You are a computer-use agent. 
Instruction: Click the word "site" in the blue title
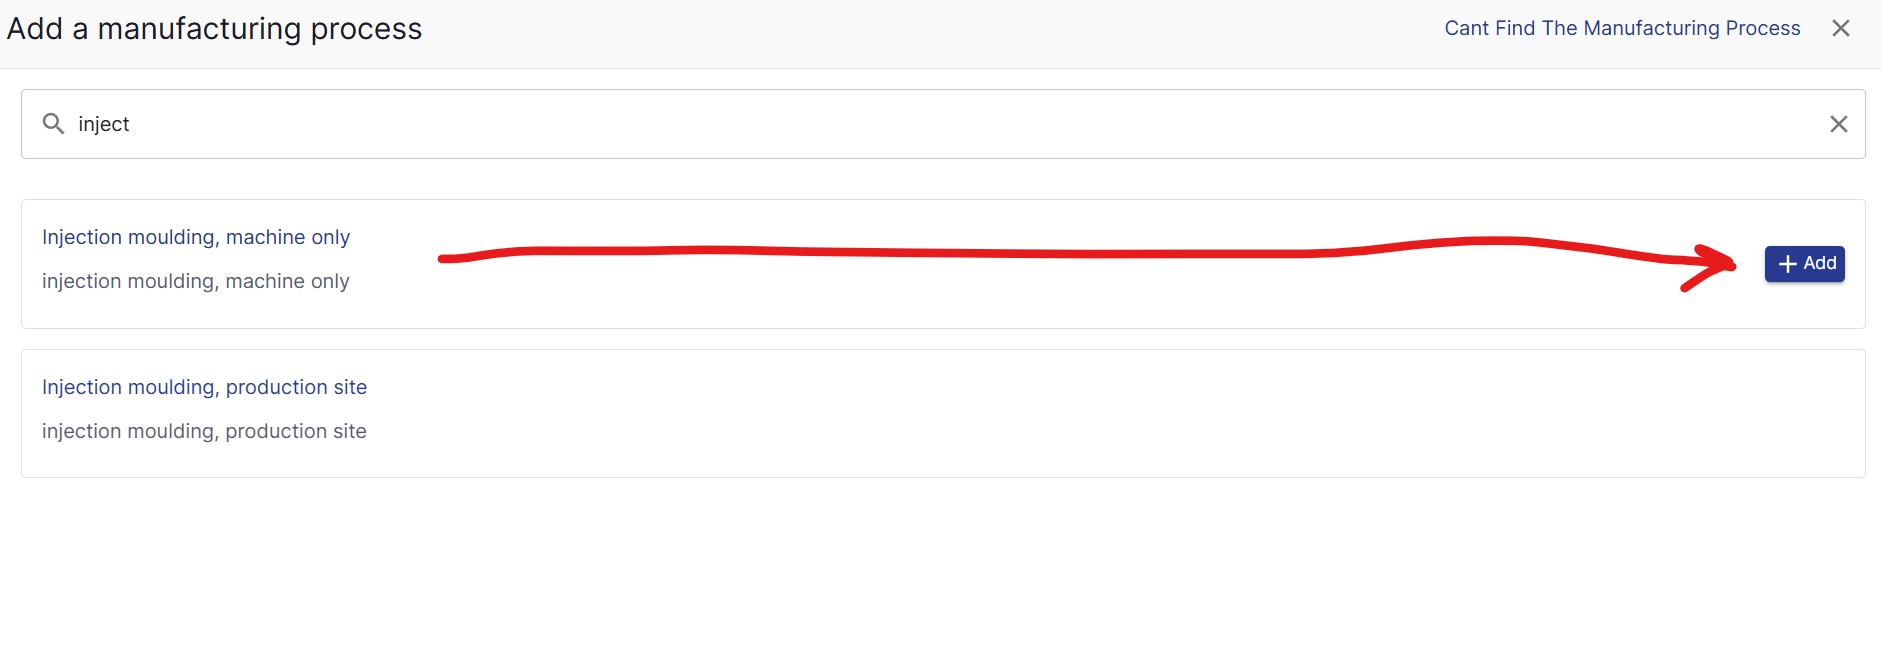click(x=350, y=387)
